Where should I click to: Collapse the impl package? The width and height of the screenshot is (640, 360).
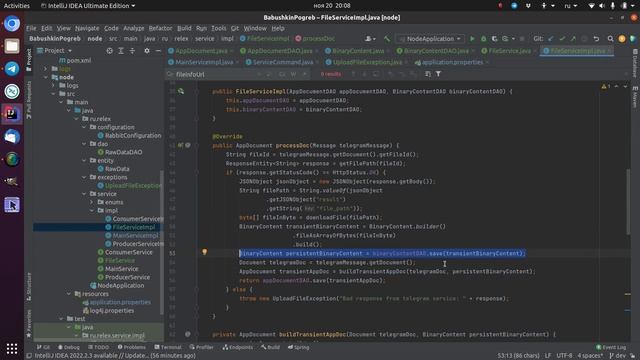coord(92,210)
